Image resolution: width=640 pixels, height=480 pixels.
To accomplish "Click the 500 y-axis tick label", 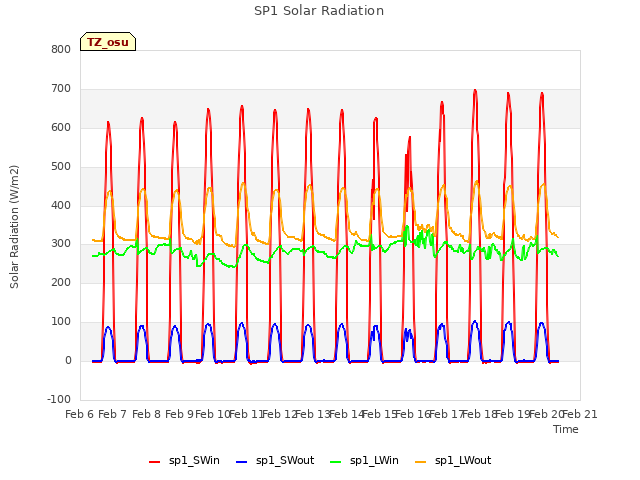I will (x=61, y=167).
